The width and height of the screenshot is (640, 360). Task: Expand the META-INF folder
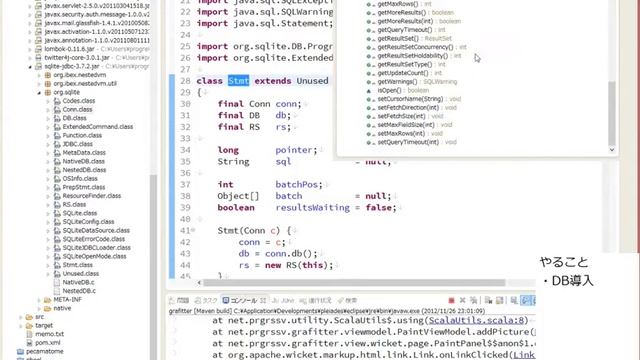[x=39, y=300]
